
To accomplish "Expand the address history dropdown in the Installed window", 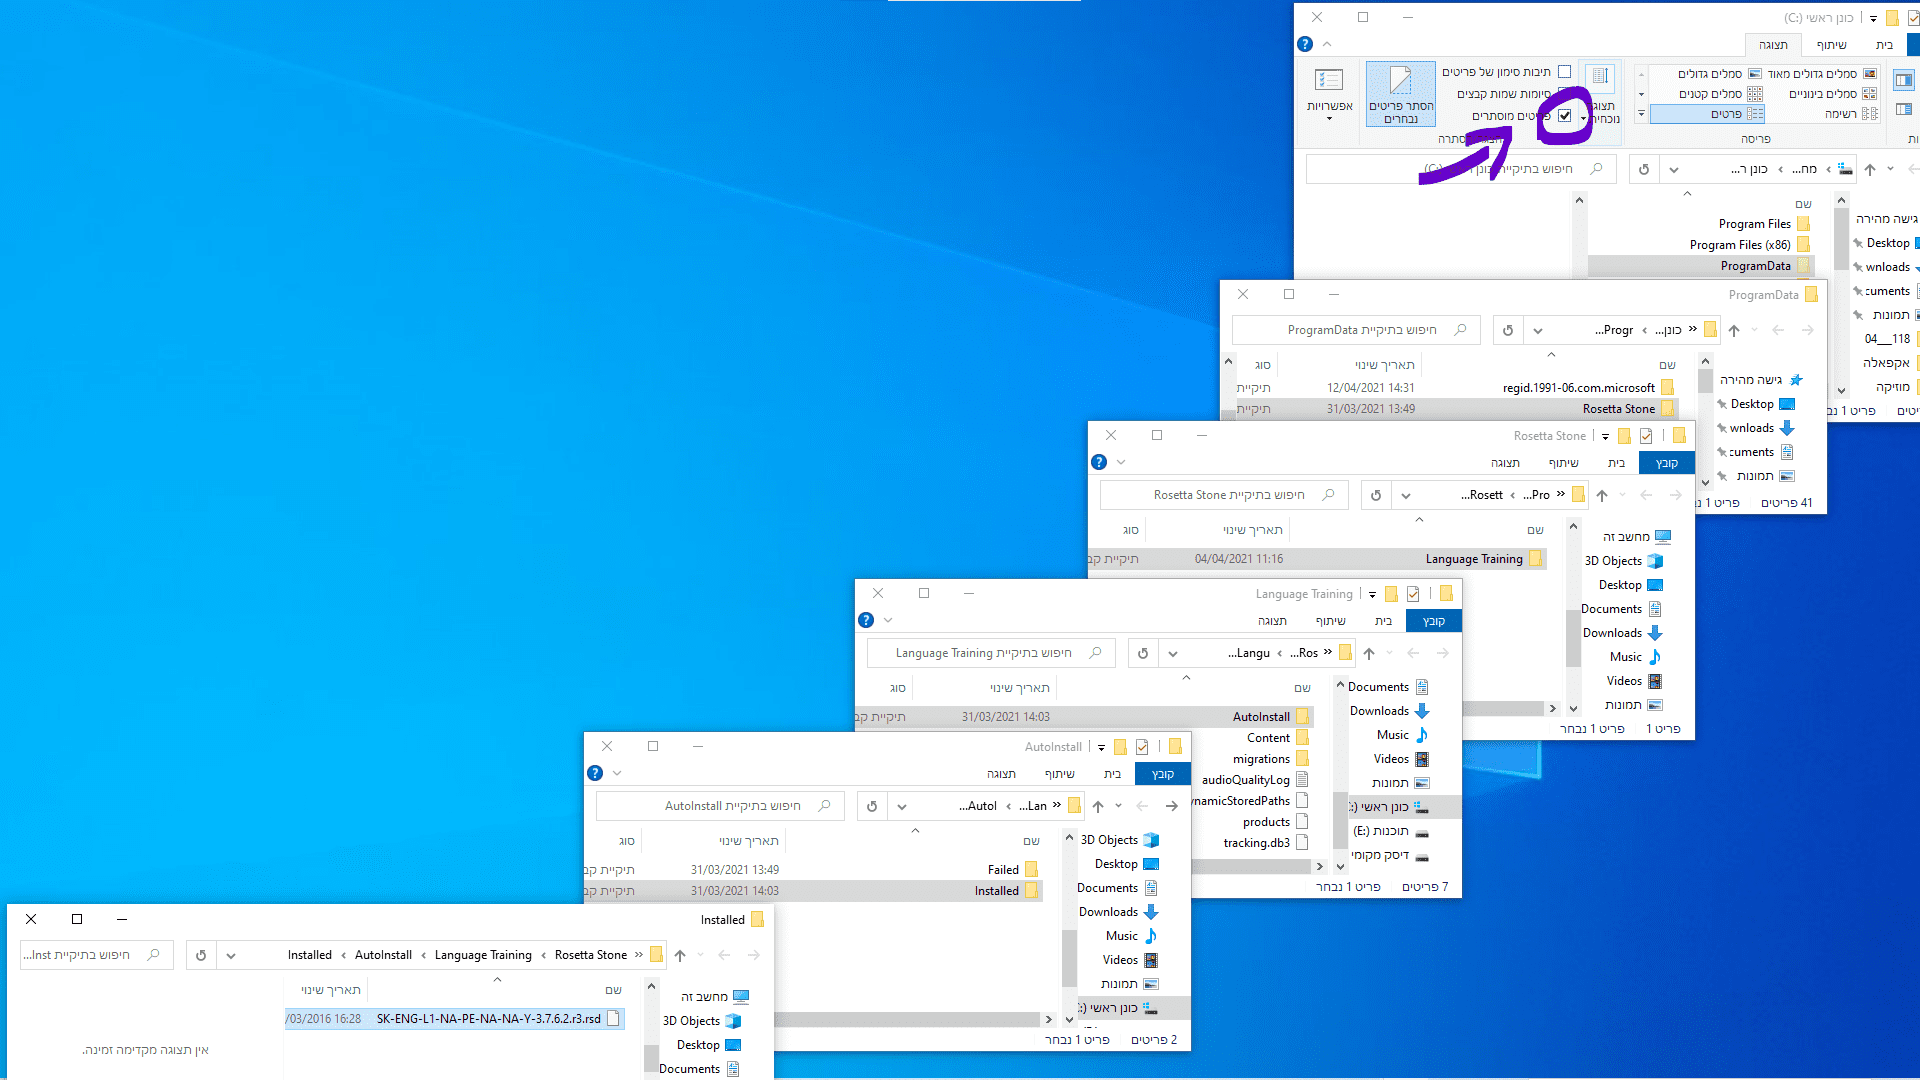I will pyautogui.click(x=231, y=955).
